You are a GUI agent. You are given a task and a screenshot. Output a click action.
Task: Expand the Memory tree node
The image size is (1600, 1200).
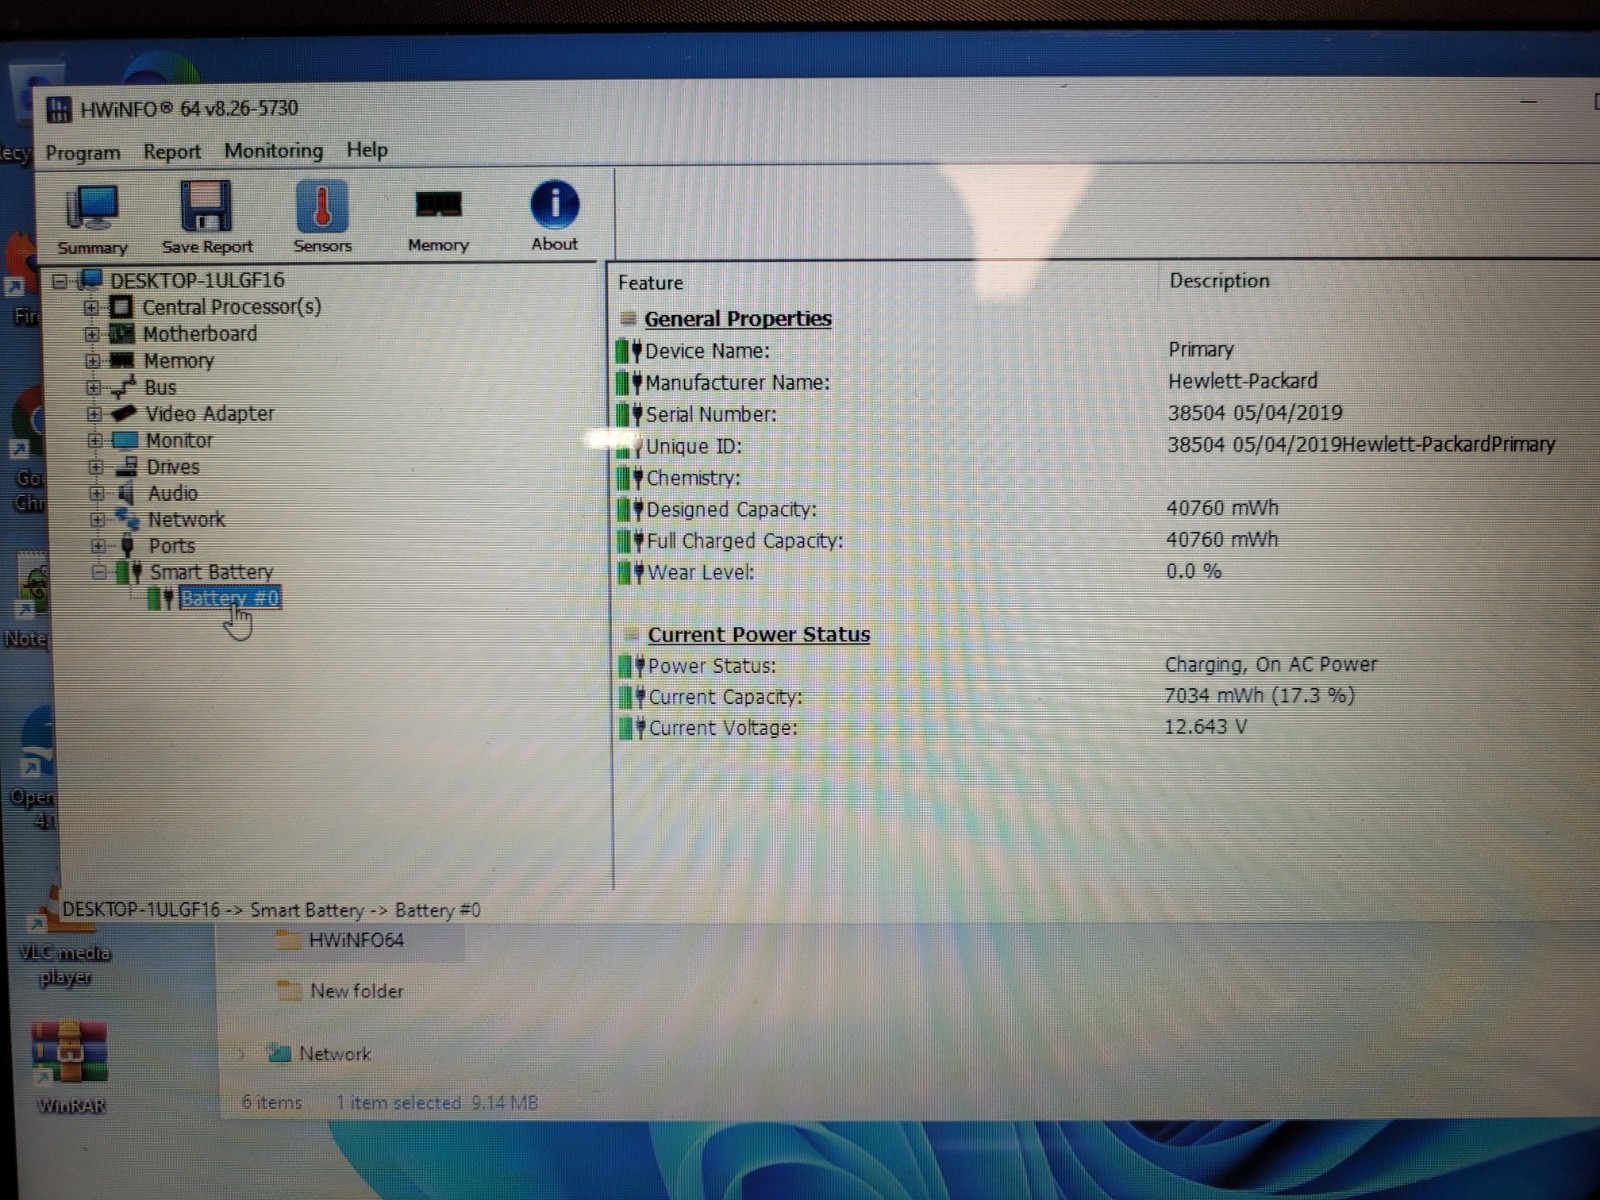coord(93,360)
